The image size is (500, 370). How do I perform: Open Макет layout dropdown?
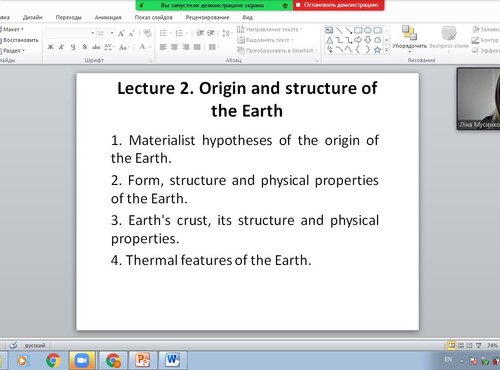12,29
